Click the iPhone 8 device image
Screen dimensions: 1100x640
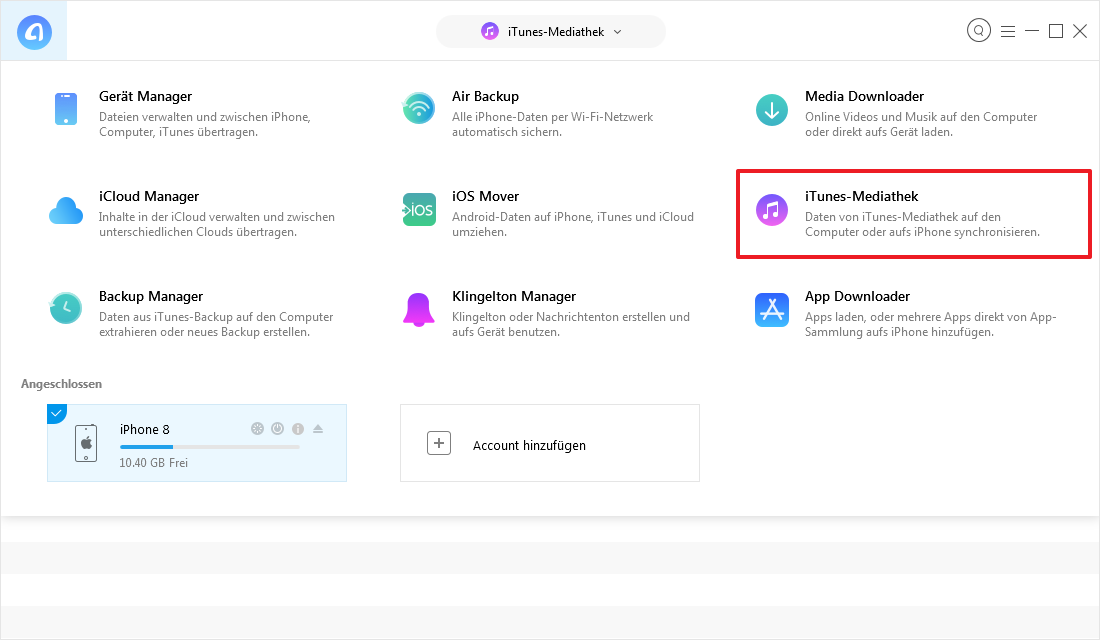[86, 443]
